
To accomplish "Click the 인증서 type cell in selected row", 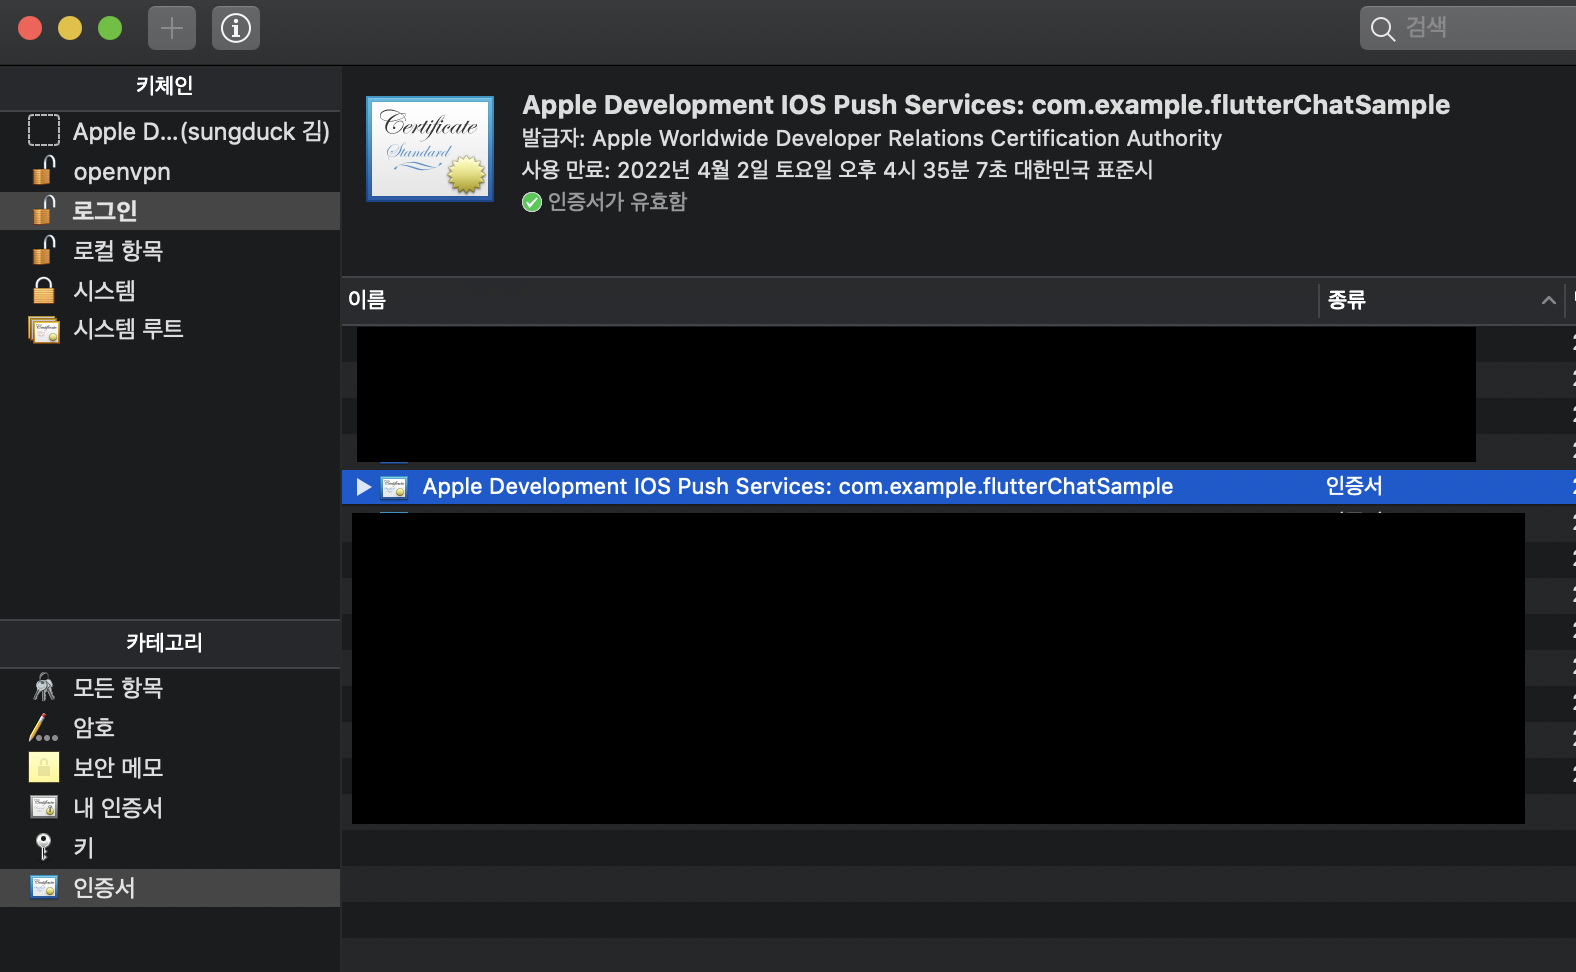I will click(1354, 486).
